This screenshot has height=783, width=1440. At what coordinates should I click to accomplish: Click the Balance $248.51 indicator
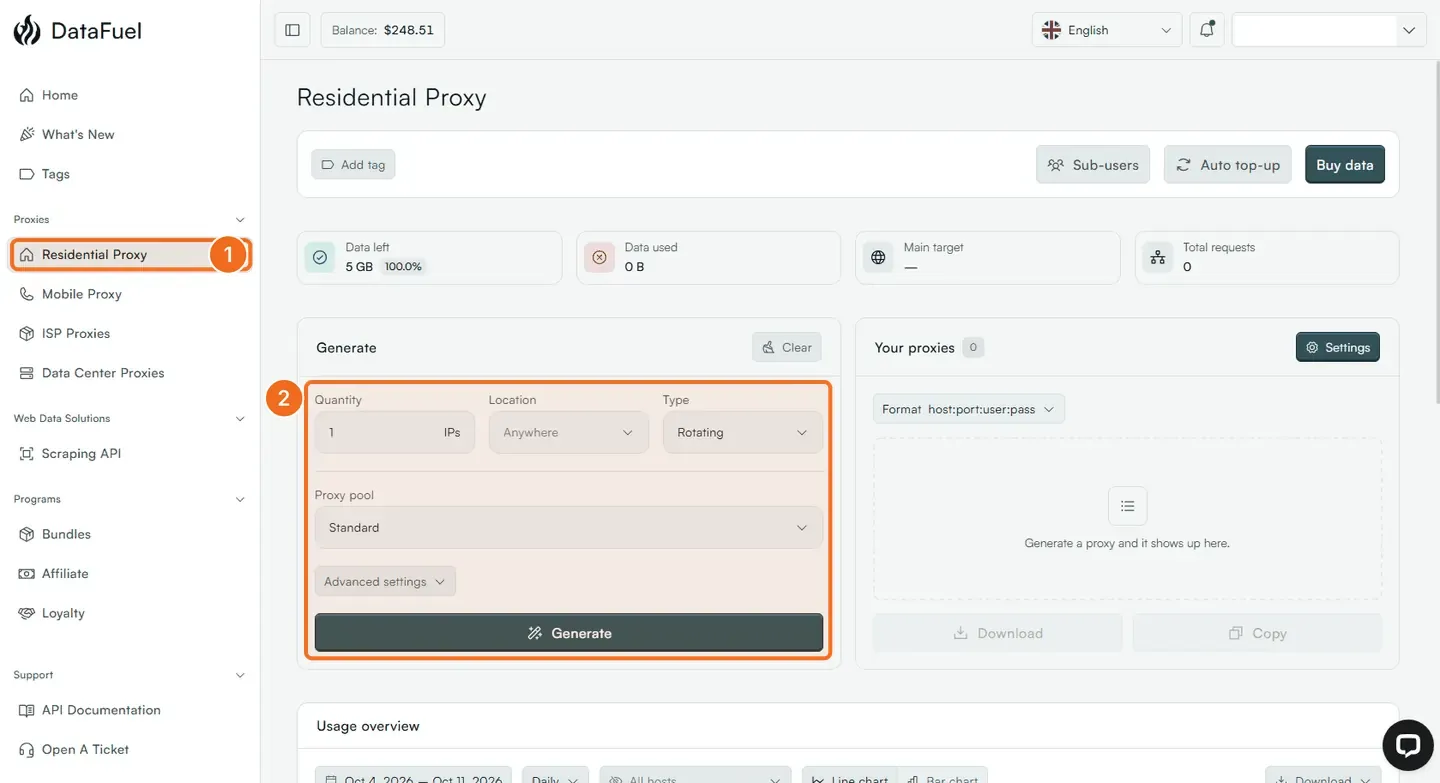coord(383,30)
